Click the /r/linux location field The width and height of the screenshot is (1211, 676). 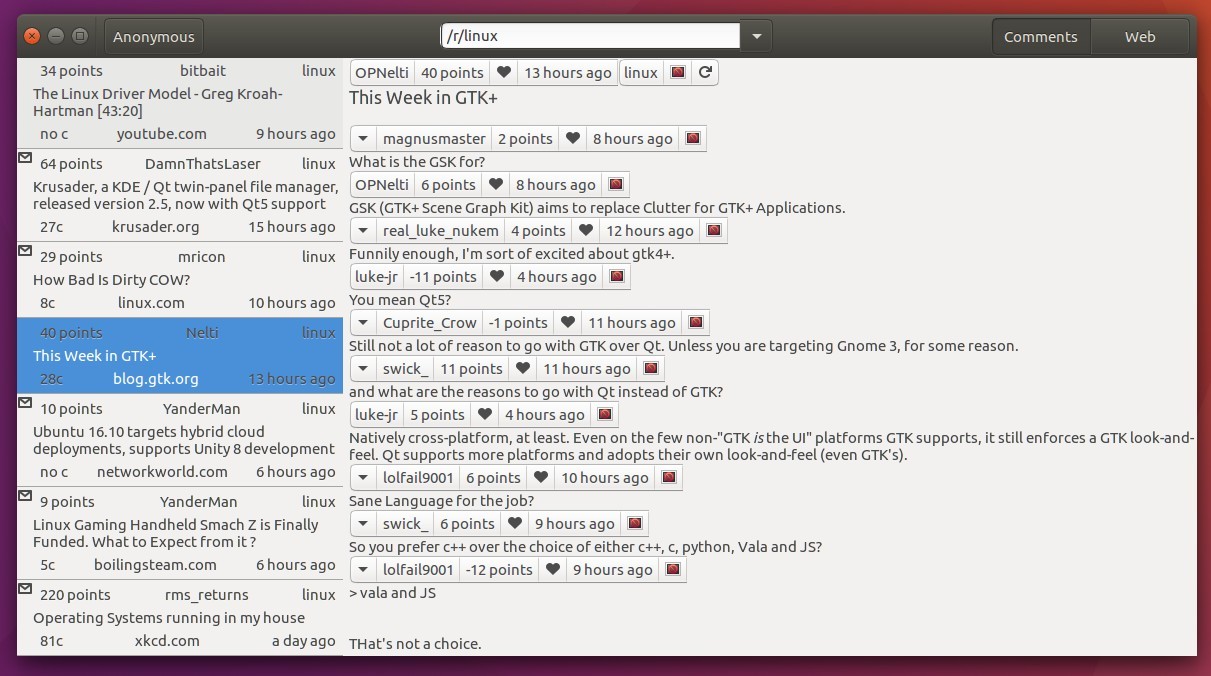point(591,36)
